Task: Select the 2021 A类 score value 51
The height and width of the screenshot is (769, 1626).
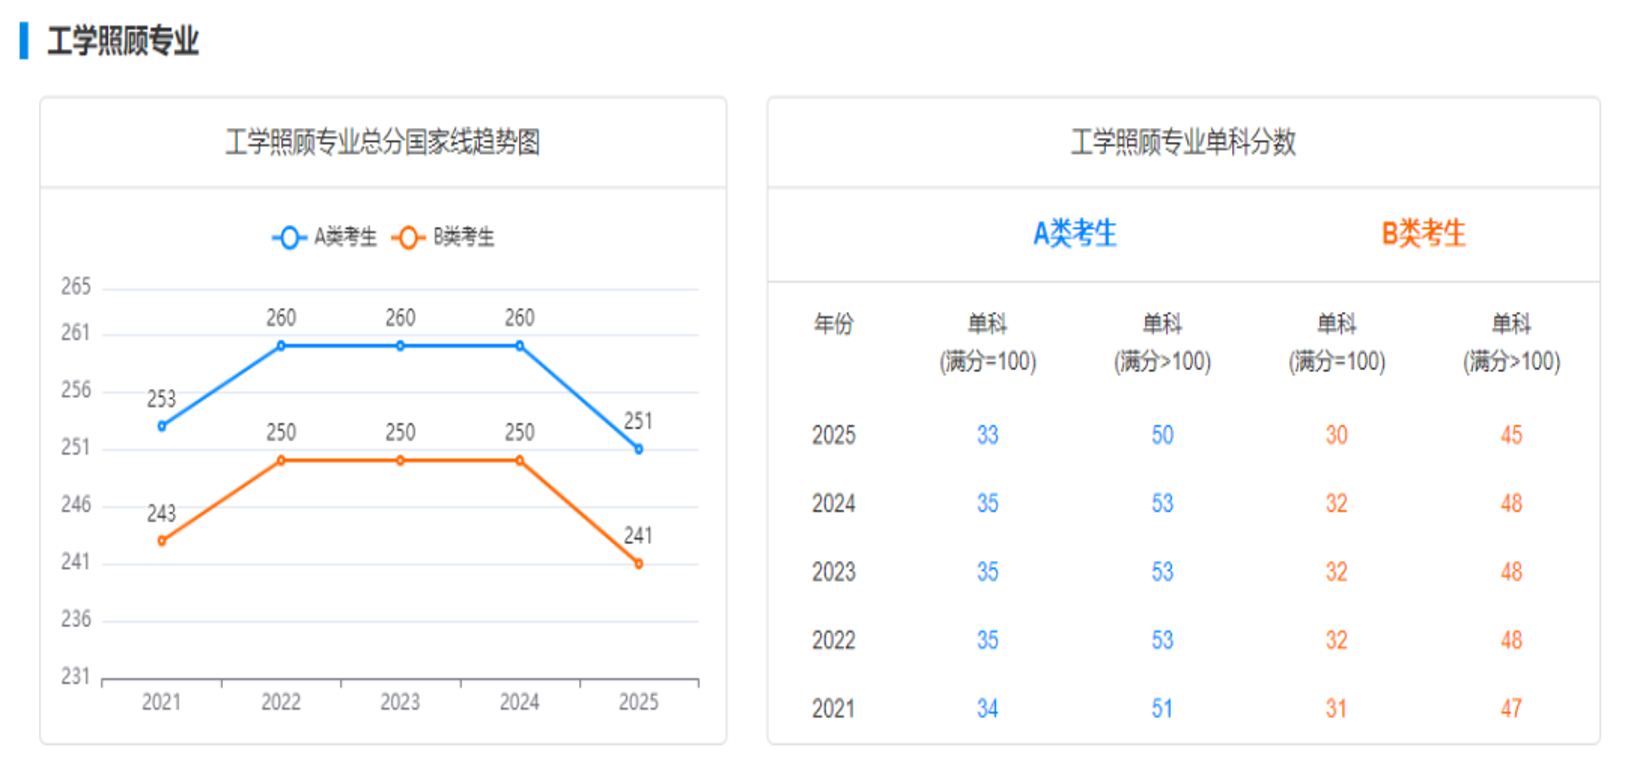Action: [x=1162, y=709]
